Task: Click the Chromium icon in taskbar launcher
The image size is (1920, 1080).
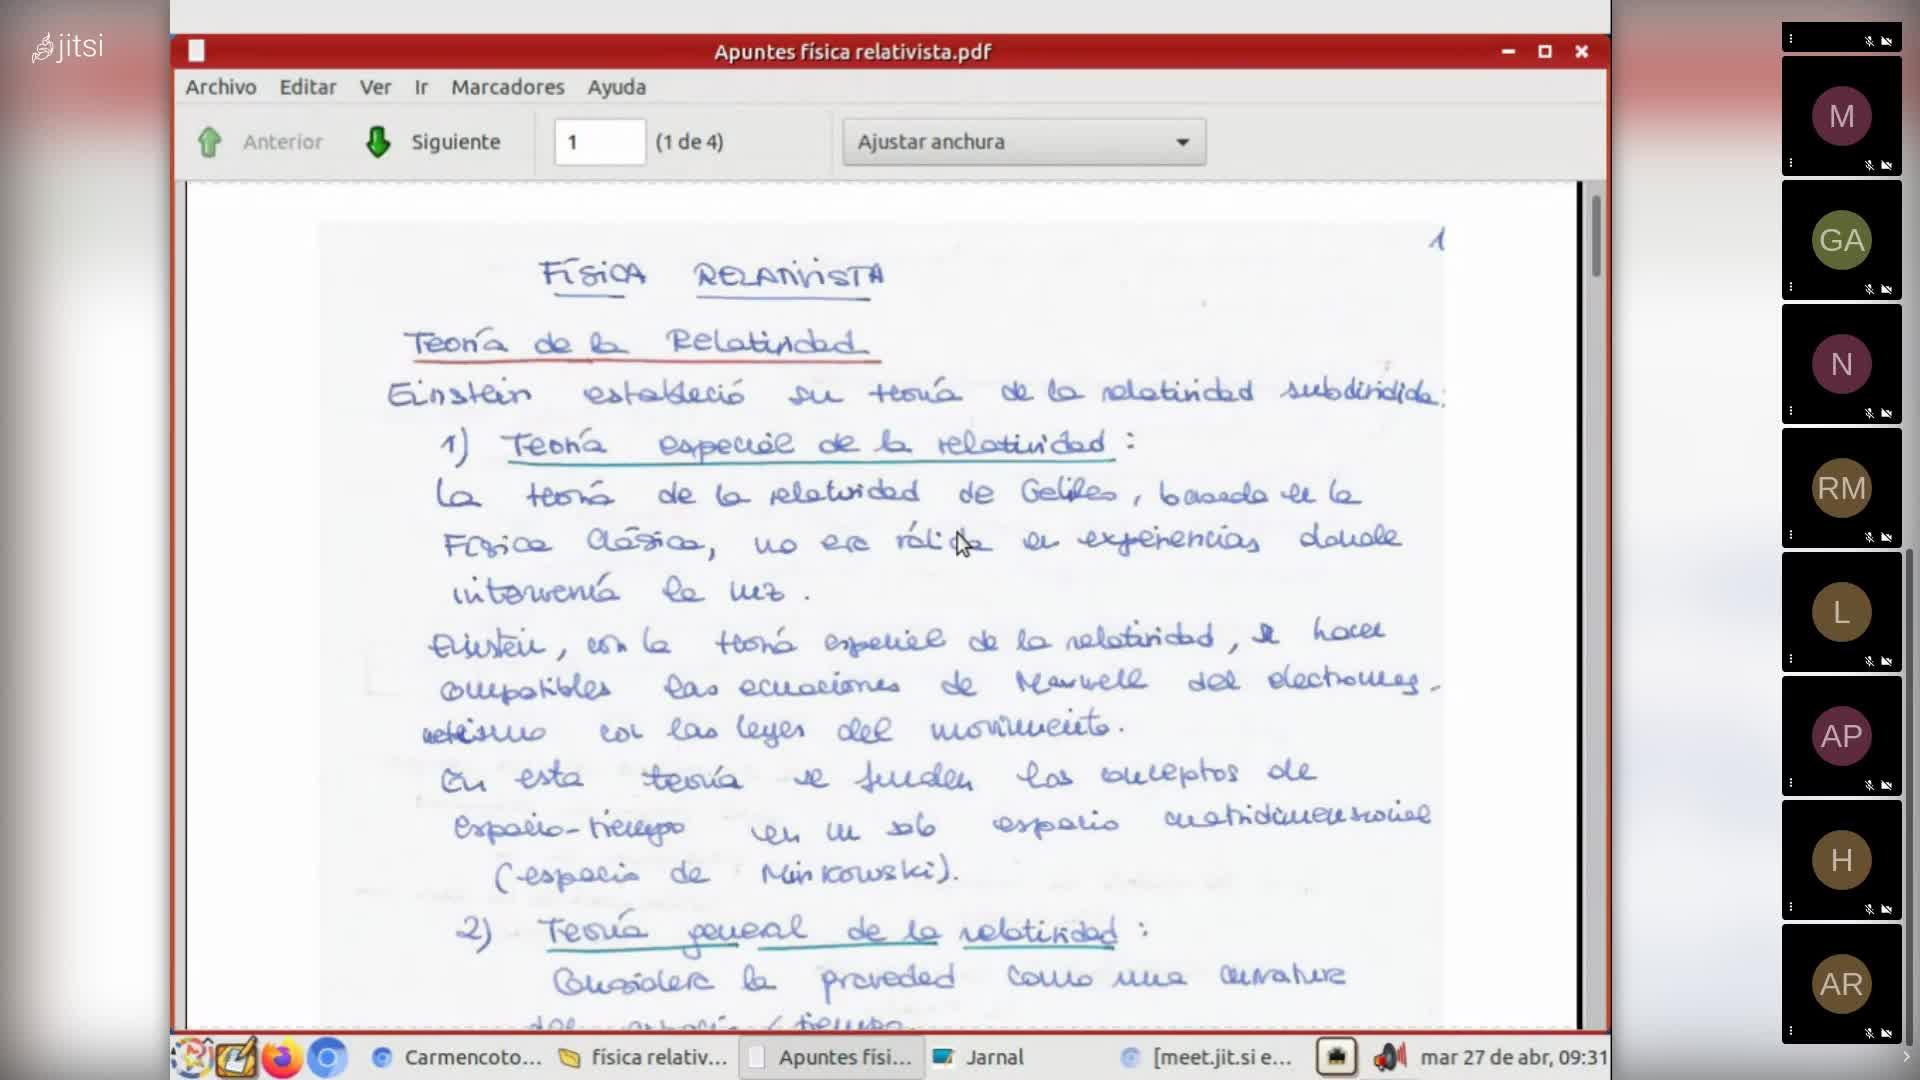Action: [326, 1057]
